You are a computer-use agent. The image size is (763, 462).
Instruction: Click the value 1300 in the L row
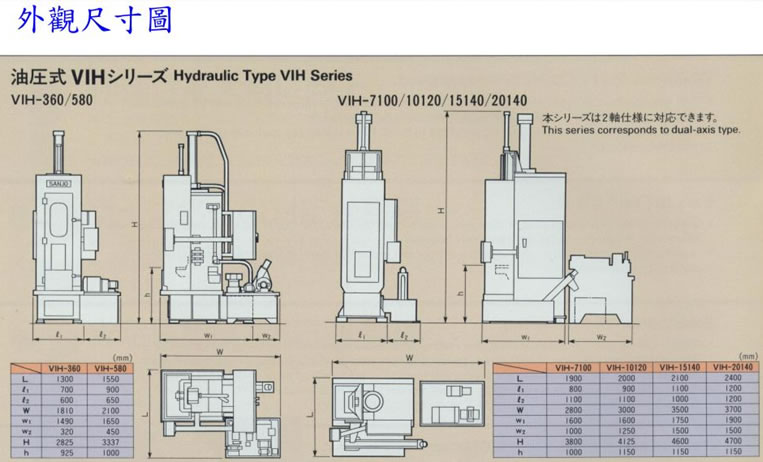pos(65,379)
